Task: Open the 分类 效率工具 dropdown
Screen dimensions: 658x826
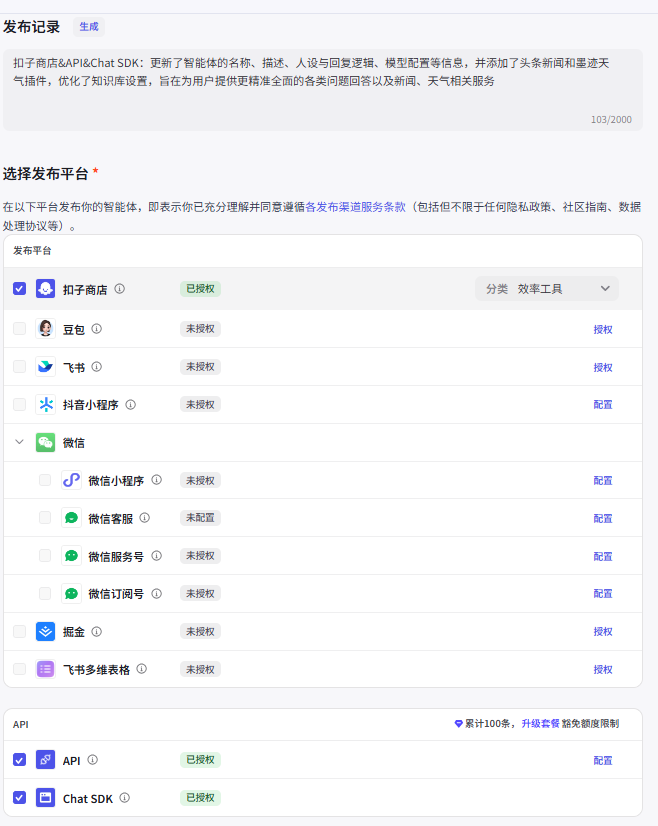Action: point(547,289)
